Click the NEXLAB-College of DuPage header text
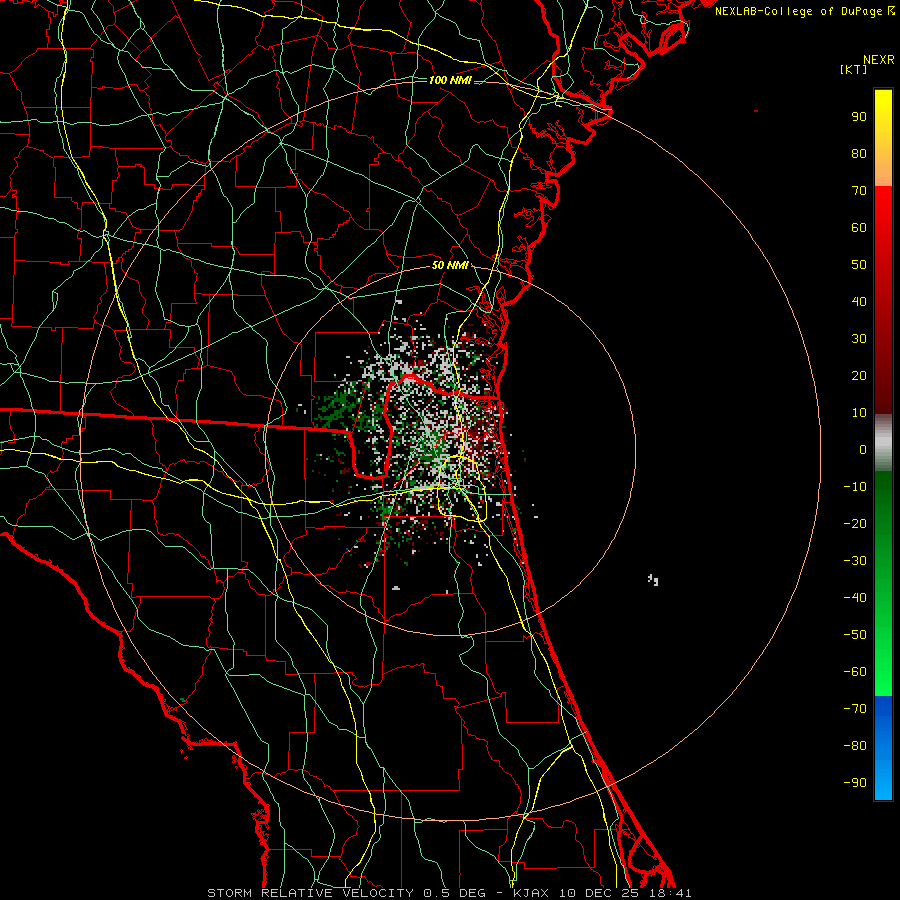 (798, 11)
